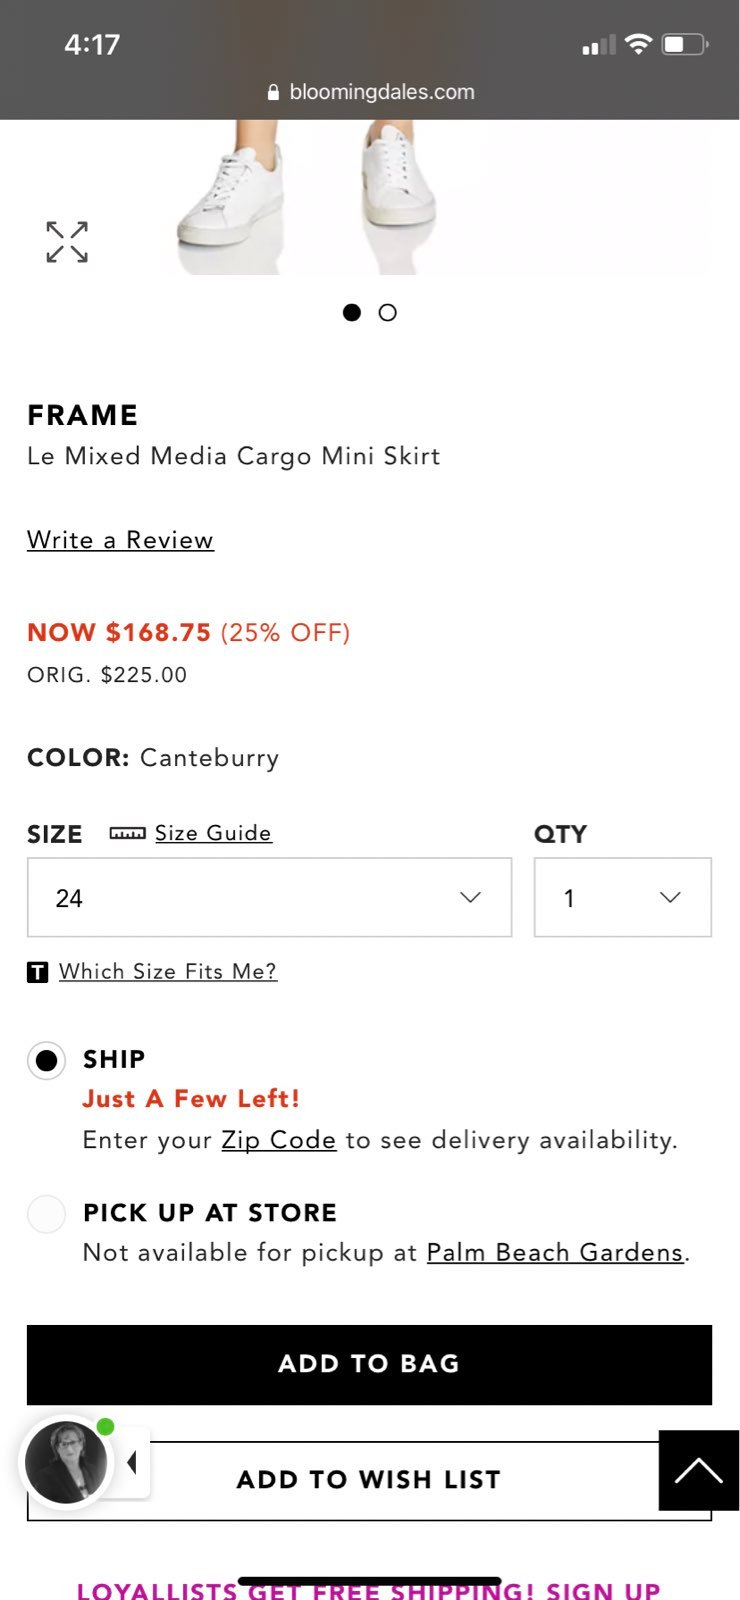The image size is (740, 1600).
Task: Click chevron arrow in size selector
Action: pyautogui.click(x=470, y=897)
